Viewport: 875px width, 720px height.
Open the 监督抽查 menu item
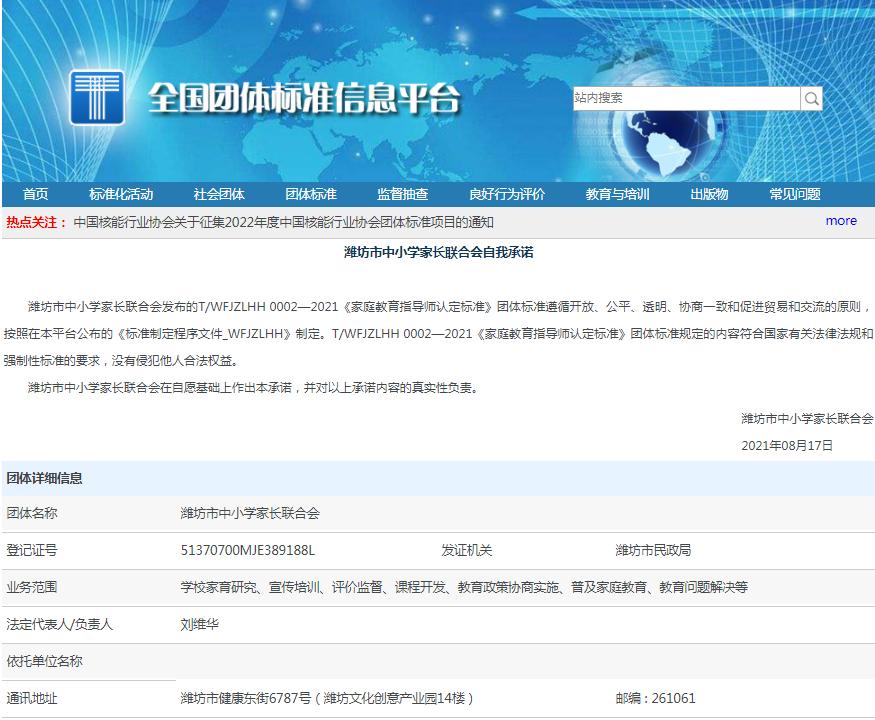tap(402, 194)
